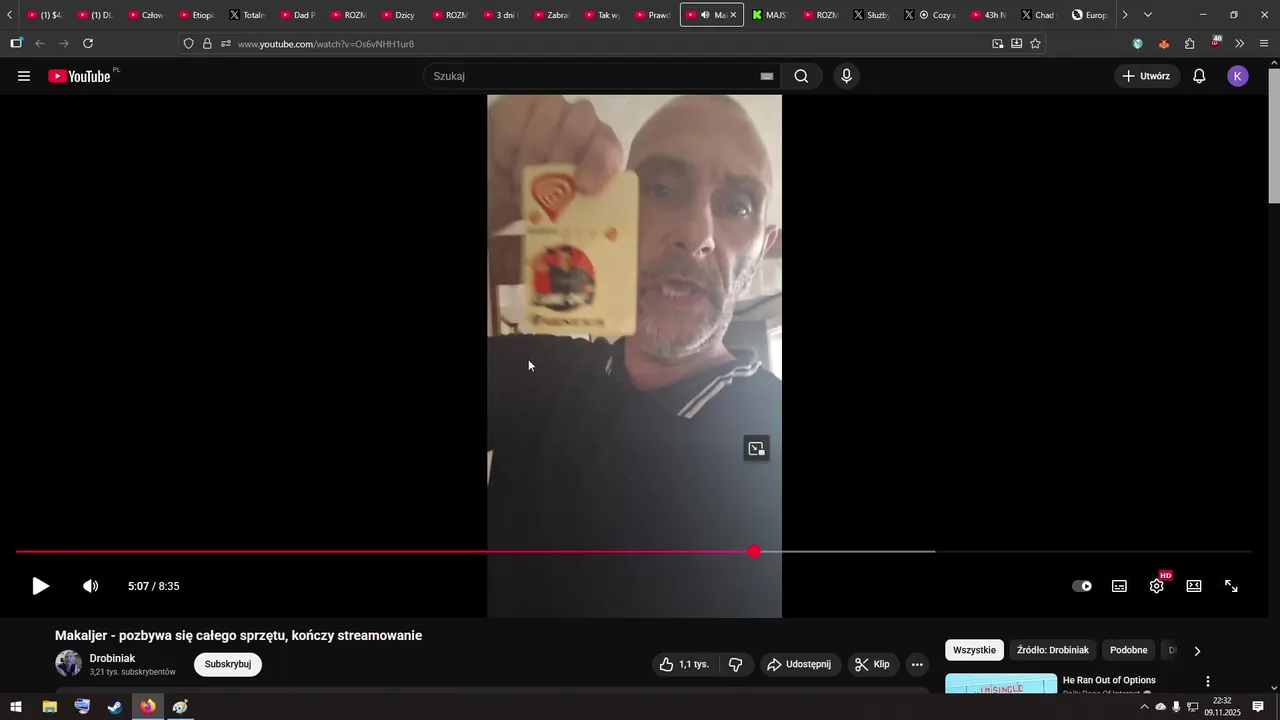The width and height of the screenshot is (1280, 720).
Task: Open options for He Ran Out of Options
Action: click(x=1207, y=681)
